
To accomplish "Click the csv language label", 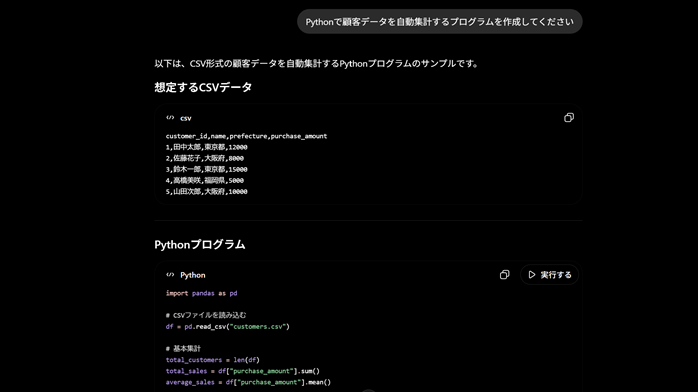I will 186,118.
